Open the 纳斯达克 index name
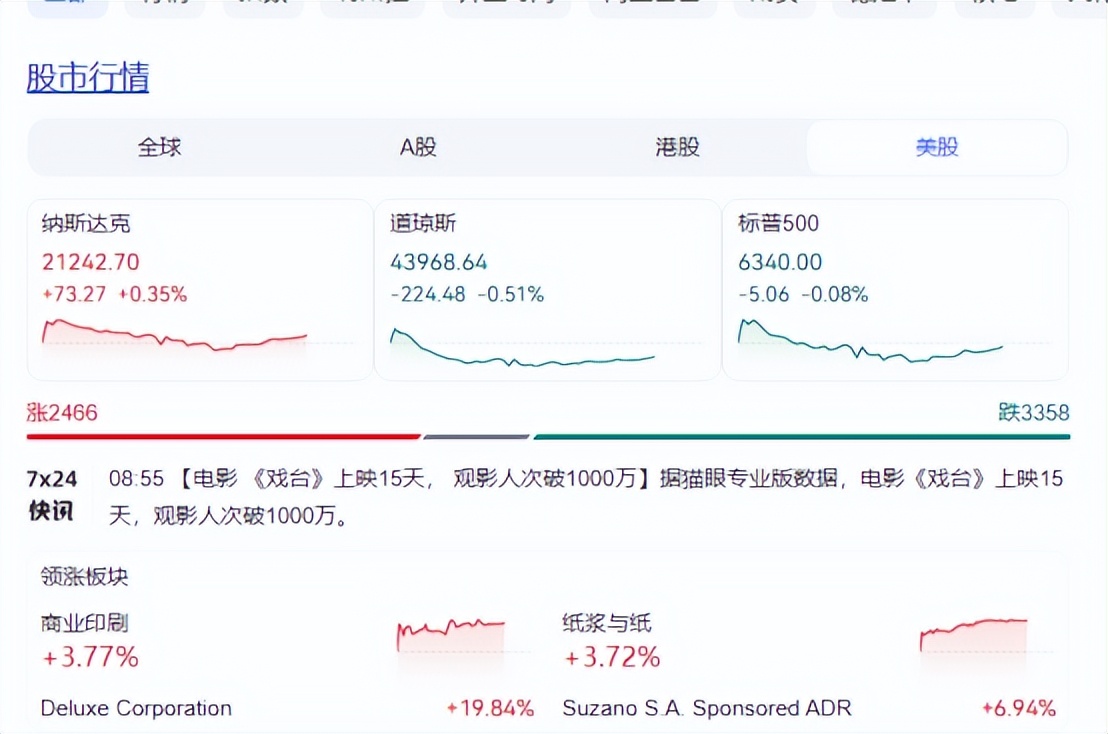Viewport: 1108px width, 734px height. tap(86, 224)
